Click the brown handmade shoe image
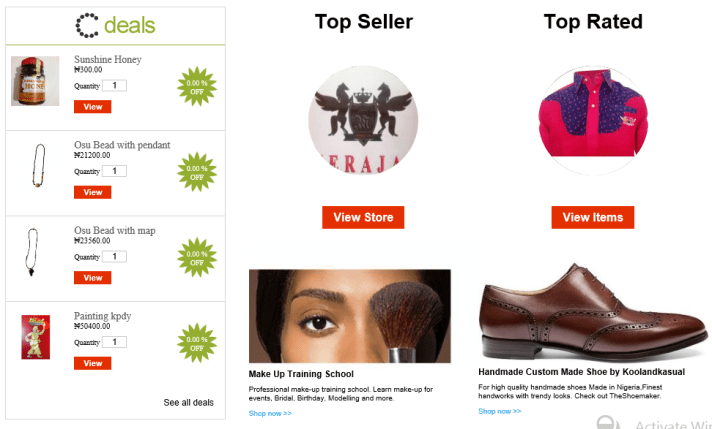 593,313
